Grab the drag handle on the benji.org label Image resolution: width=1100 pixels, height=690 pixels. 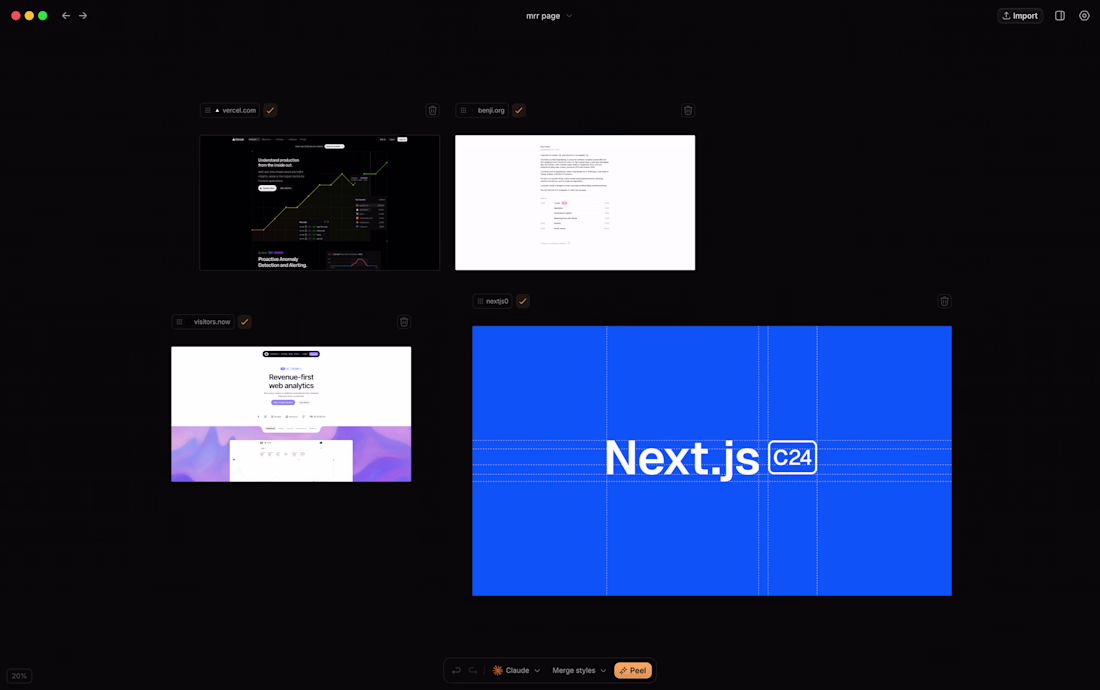point(463,110)
